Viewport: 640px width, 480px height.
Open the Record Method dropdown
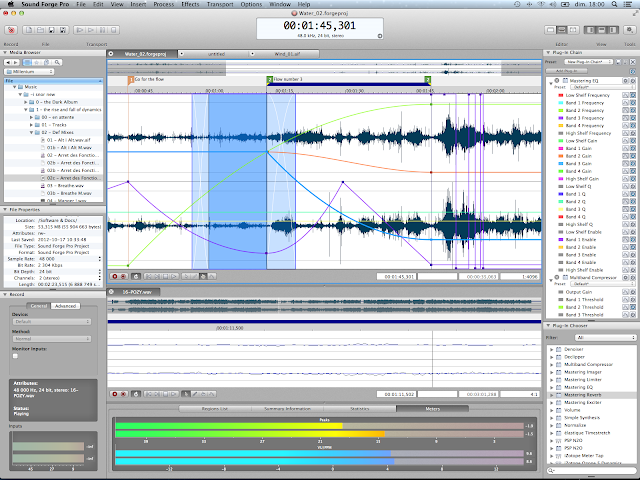[51, 339]
